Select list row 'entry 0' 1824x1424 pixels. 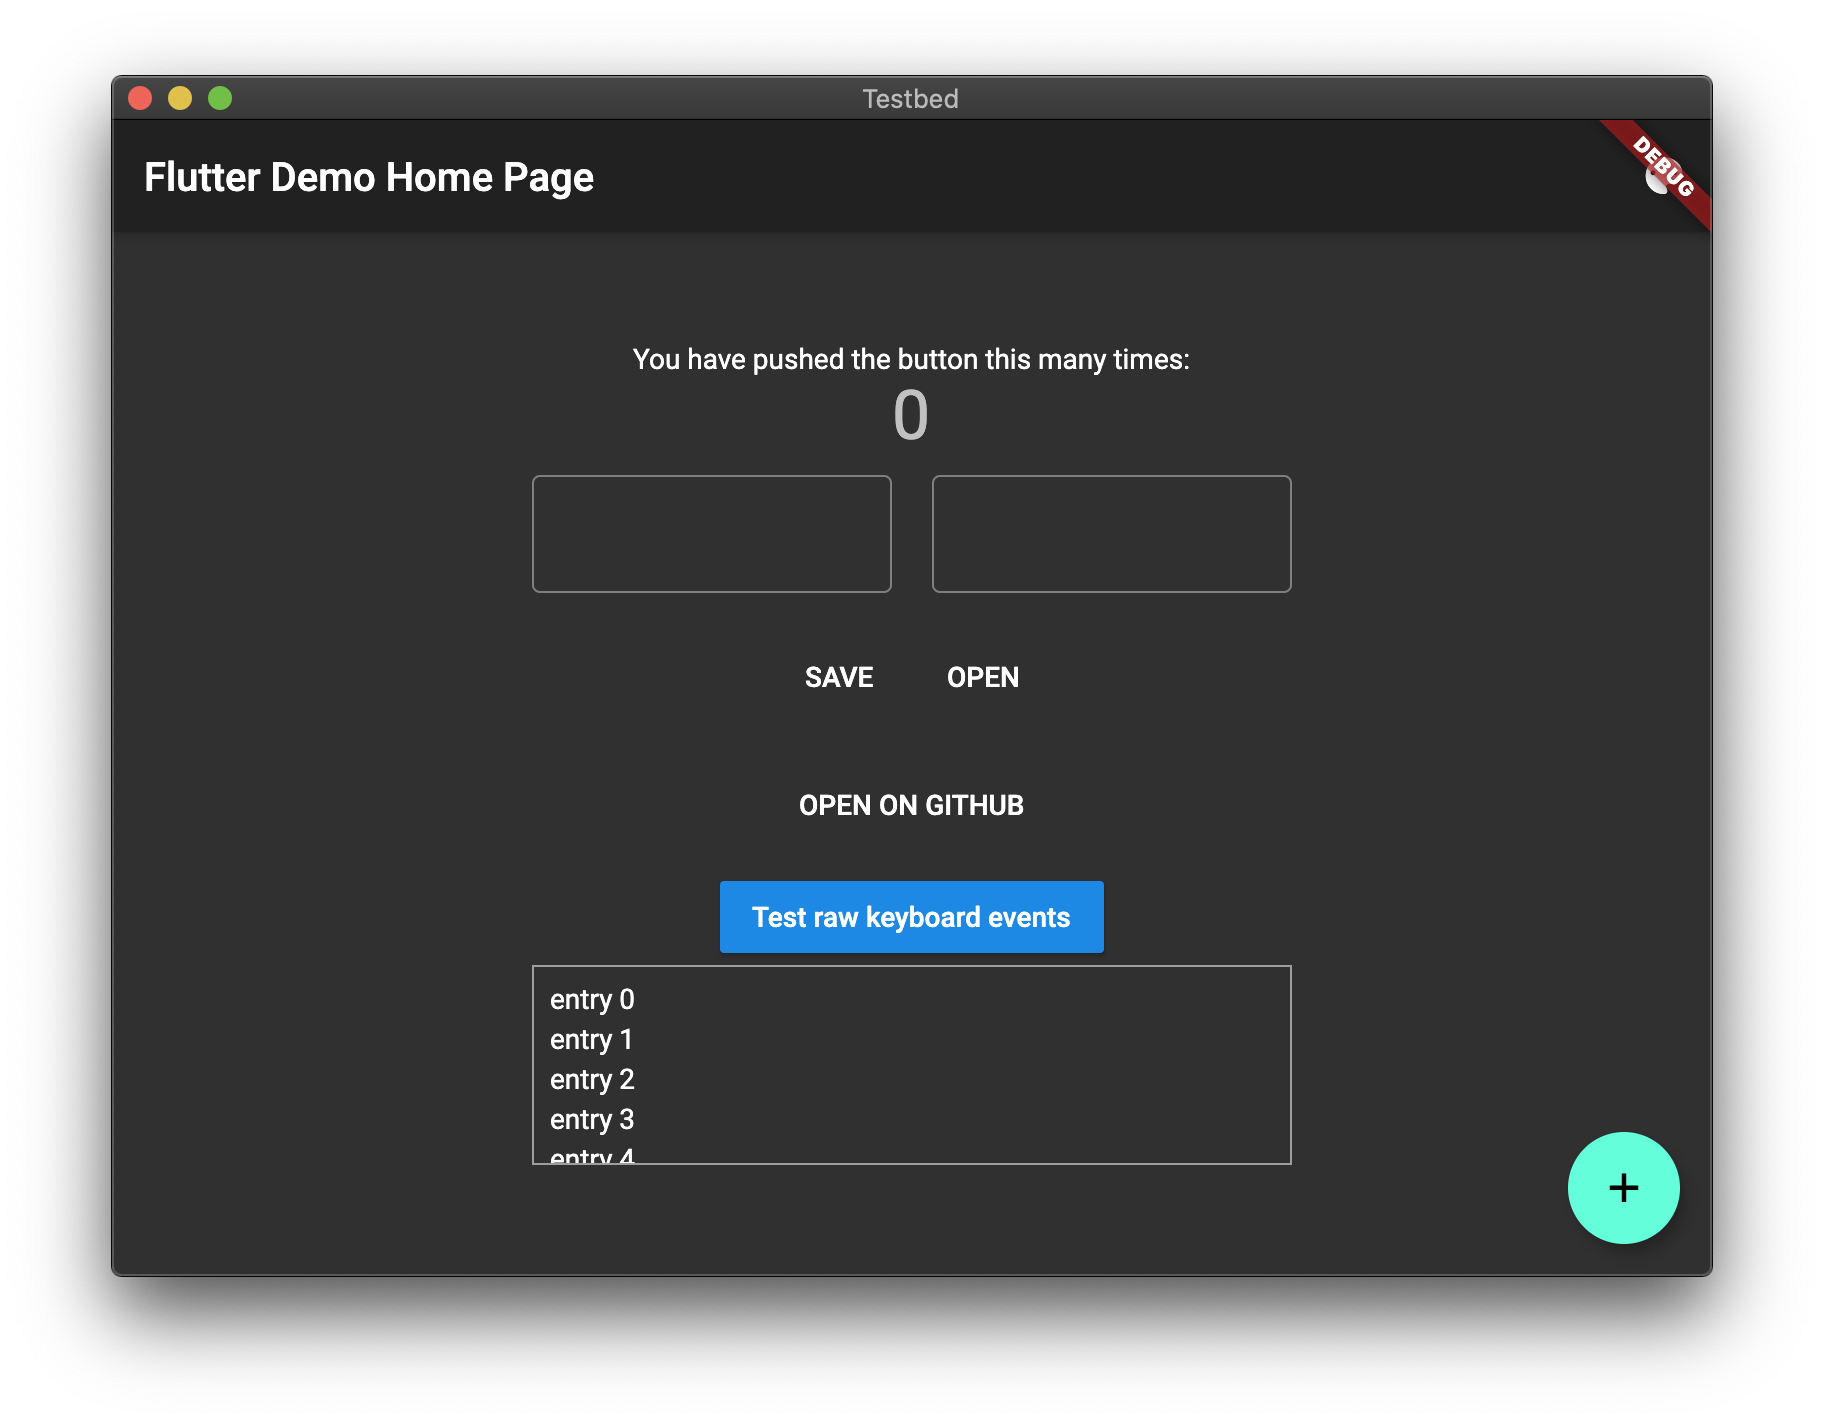pos(911,999)
